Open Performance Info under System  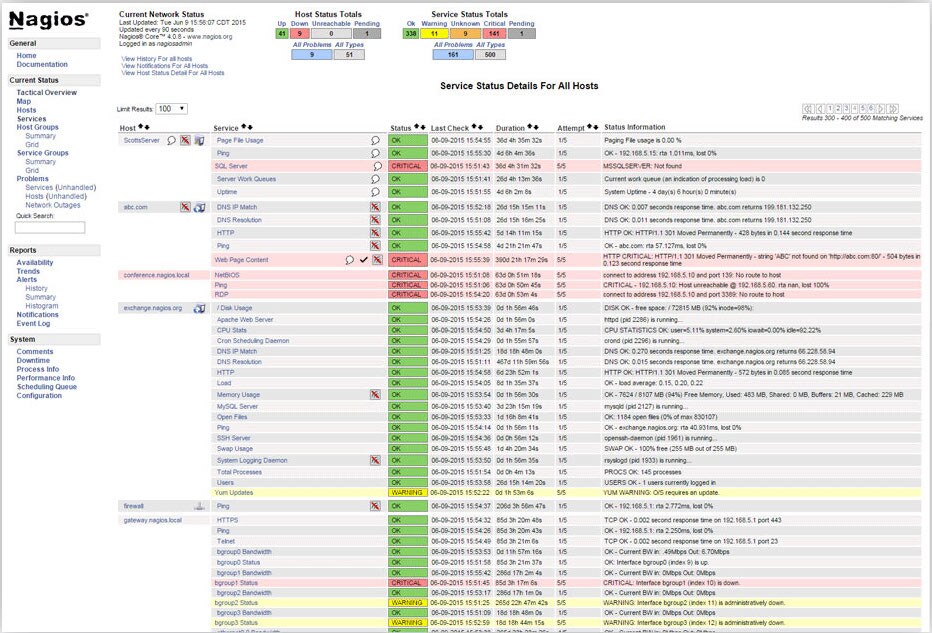[46, 378]
